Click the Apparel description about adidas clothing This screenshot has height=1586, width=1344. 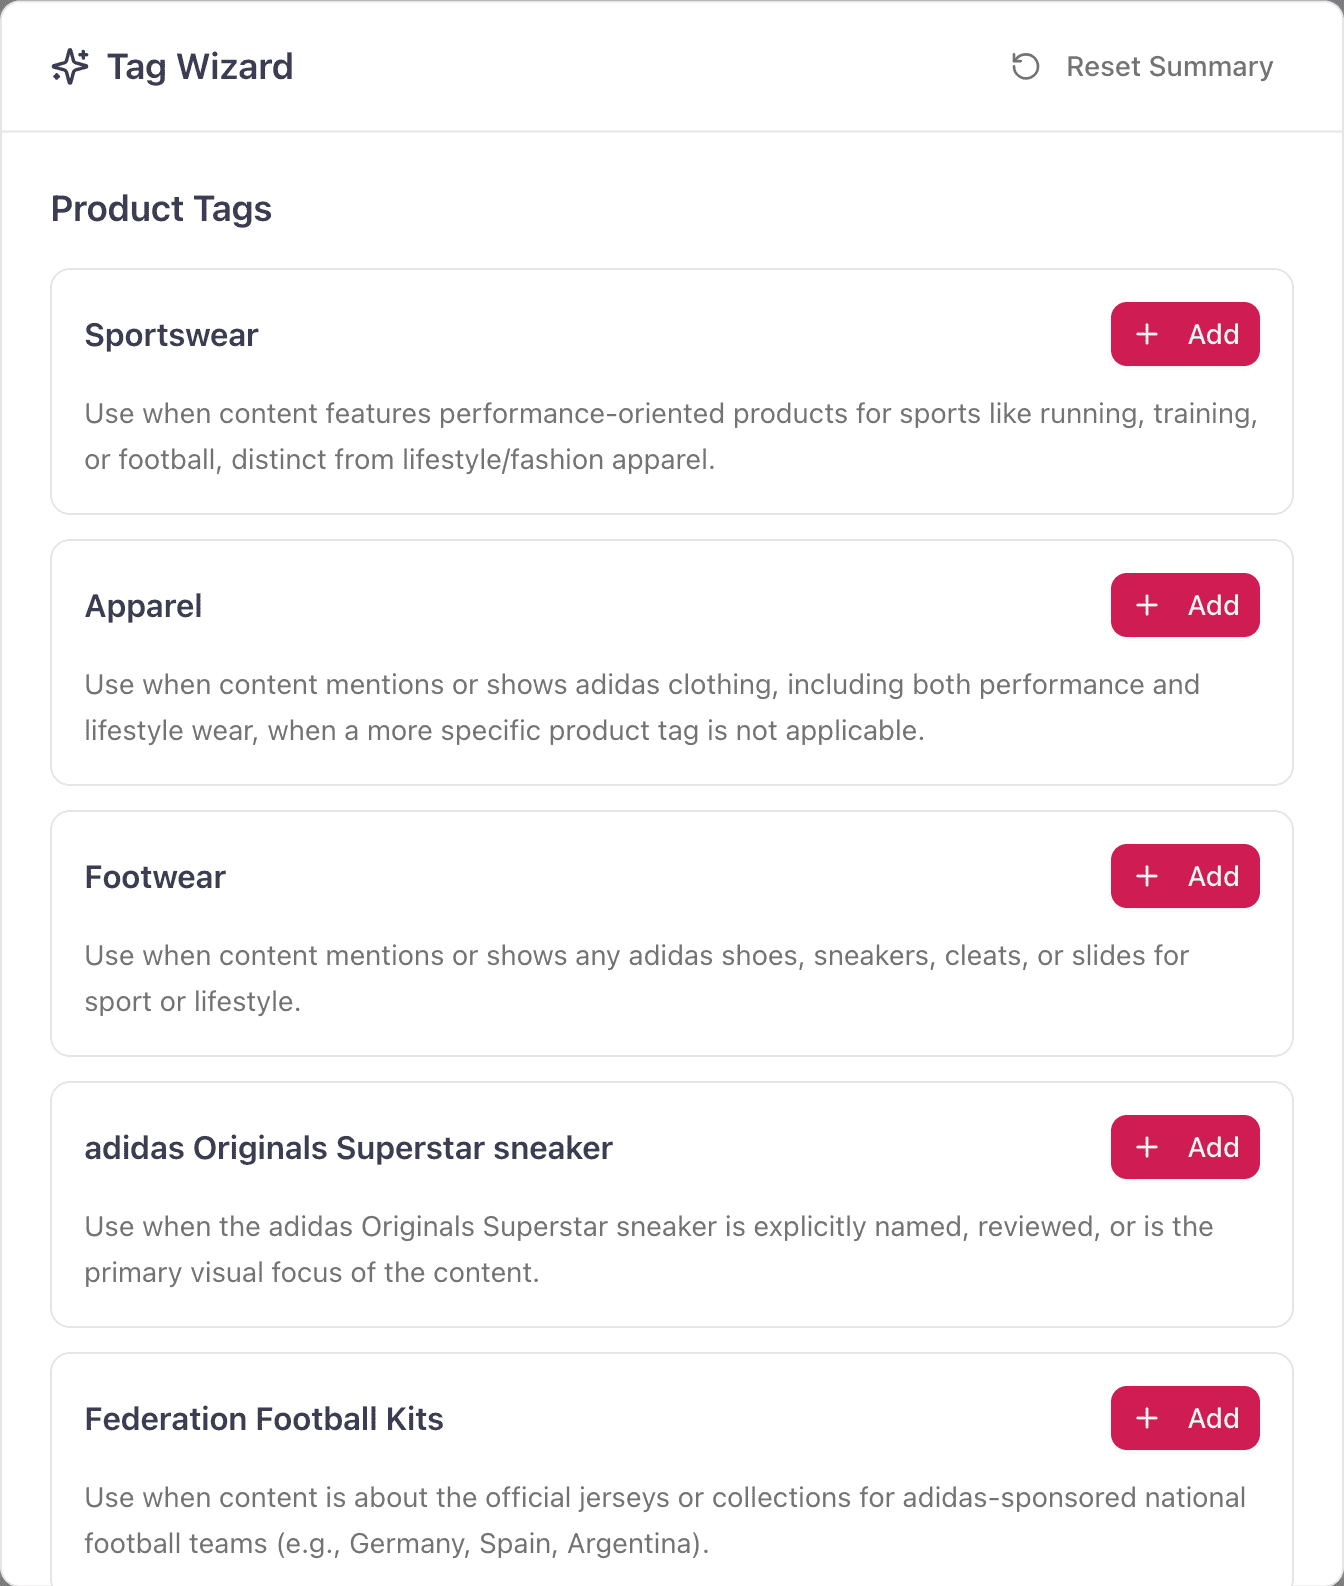pyautogui.click(x=642, y=708)
